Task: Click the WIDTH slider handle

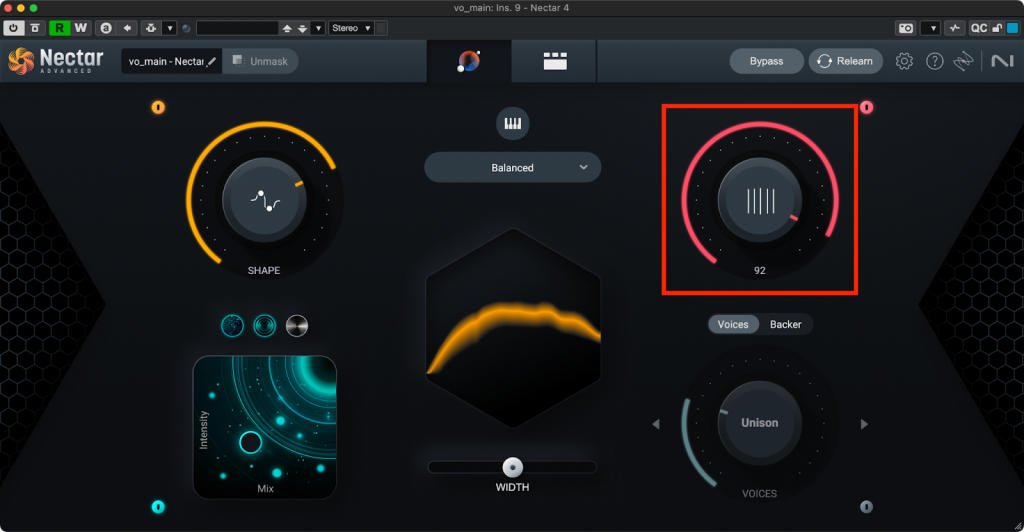Action: (512, 466)
